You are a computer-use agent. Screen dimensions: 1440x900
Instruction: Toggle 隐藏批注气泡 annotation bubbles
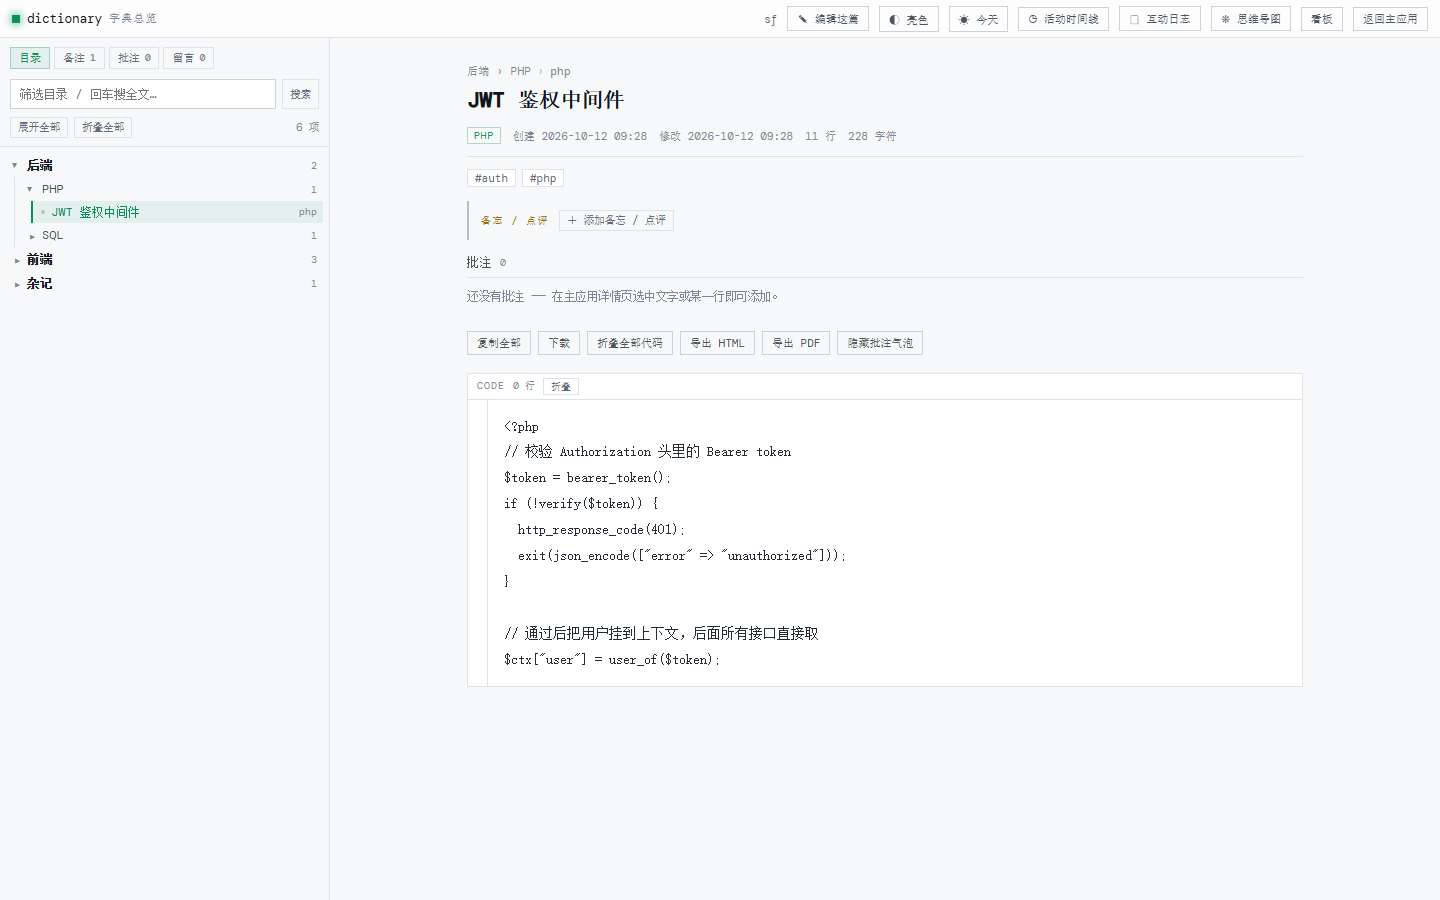click(x=880, y=343)
